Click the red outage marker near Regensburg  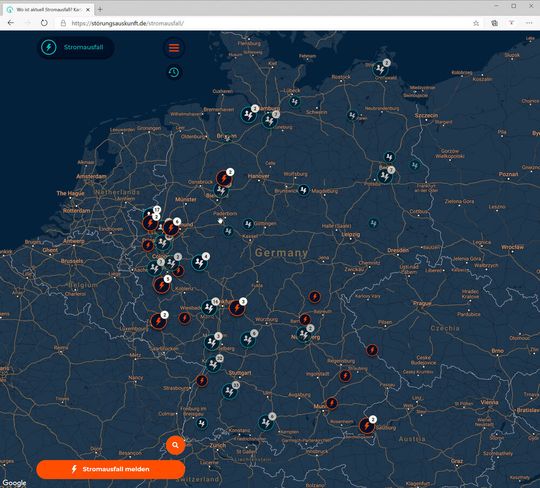coord(345,376)
